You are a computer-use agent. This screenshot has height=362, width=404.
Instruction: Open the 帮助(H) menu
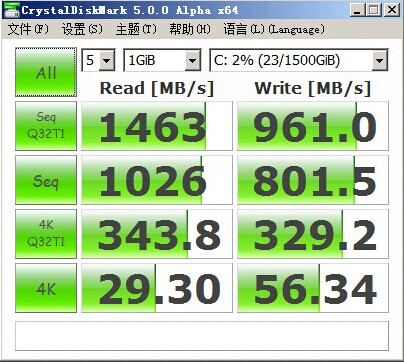(x=190, y=29)
